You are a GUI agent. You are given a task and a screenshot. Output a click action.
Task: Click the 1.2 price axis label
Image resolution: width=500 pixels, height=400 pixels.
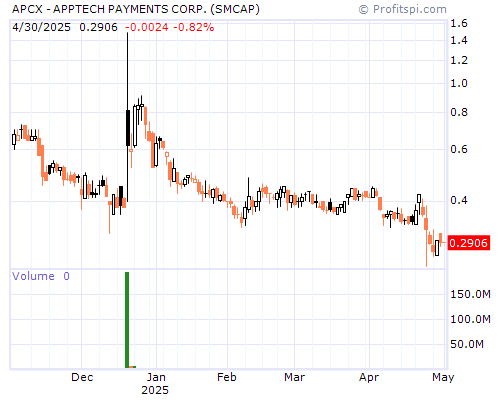coord(459,60)
